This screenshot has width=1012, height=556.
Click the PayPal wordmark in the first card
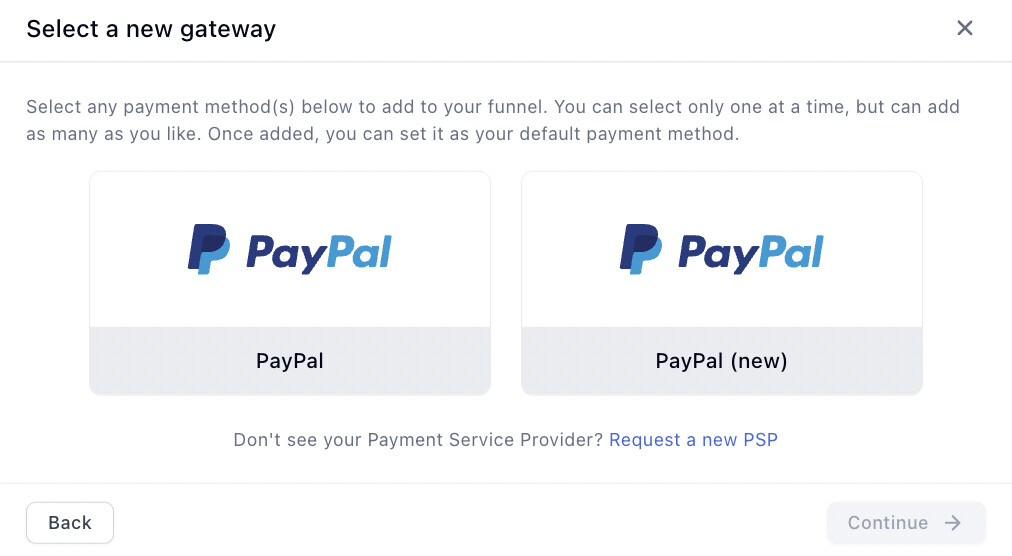318,252
